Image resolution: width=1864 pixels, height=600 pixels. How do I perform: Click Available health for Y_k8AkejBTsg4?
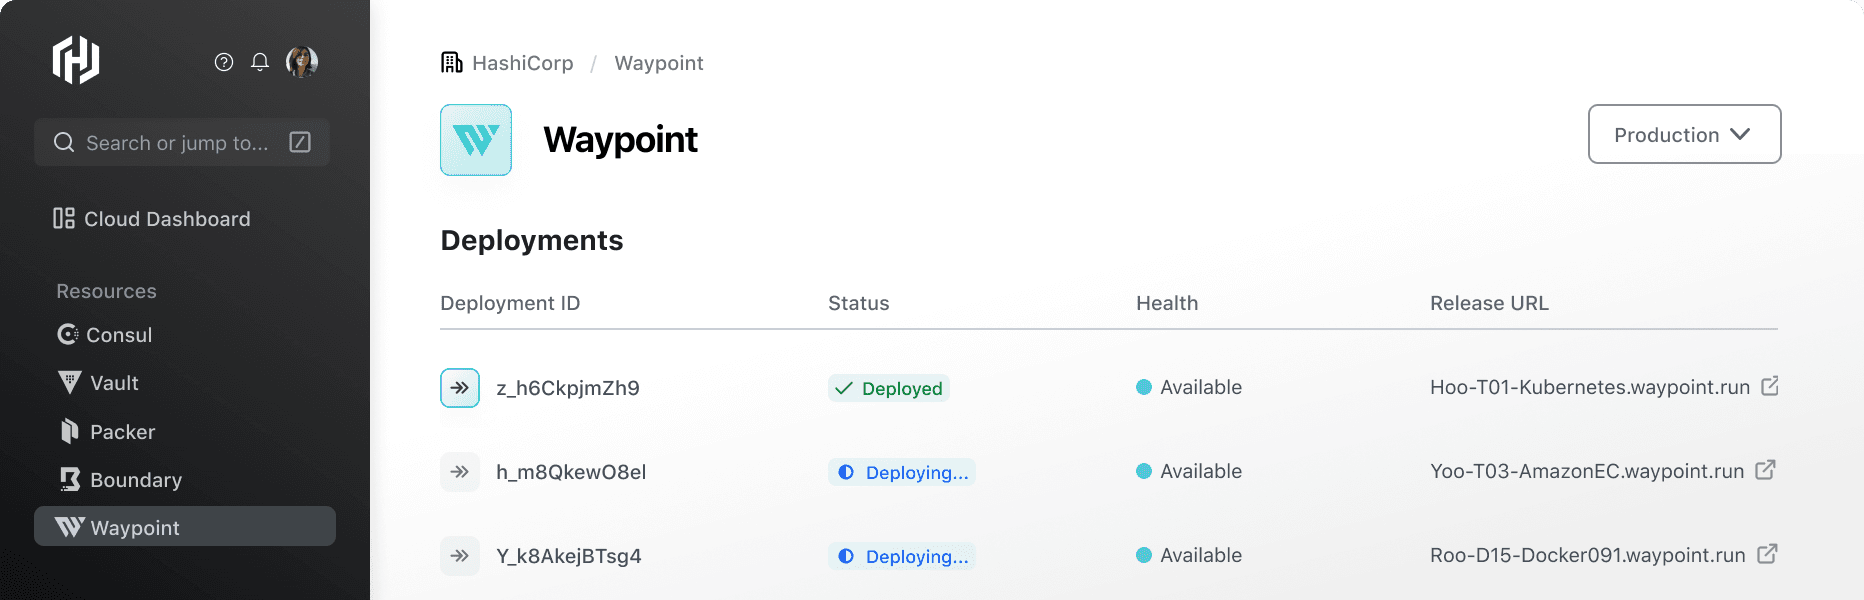point(1189,555)
